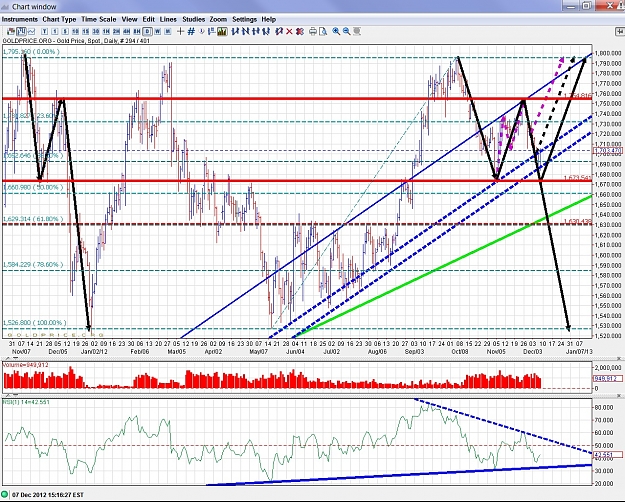Click the RSI value marker 42.551
625x502 pixels.
[607, 455]
